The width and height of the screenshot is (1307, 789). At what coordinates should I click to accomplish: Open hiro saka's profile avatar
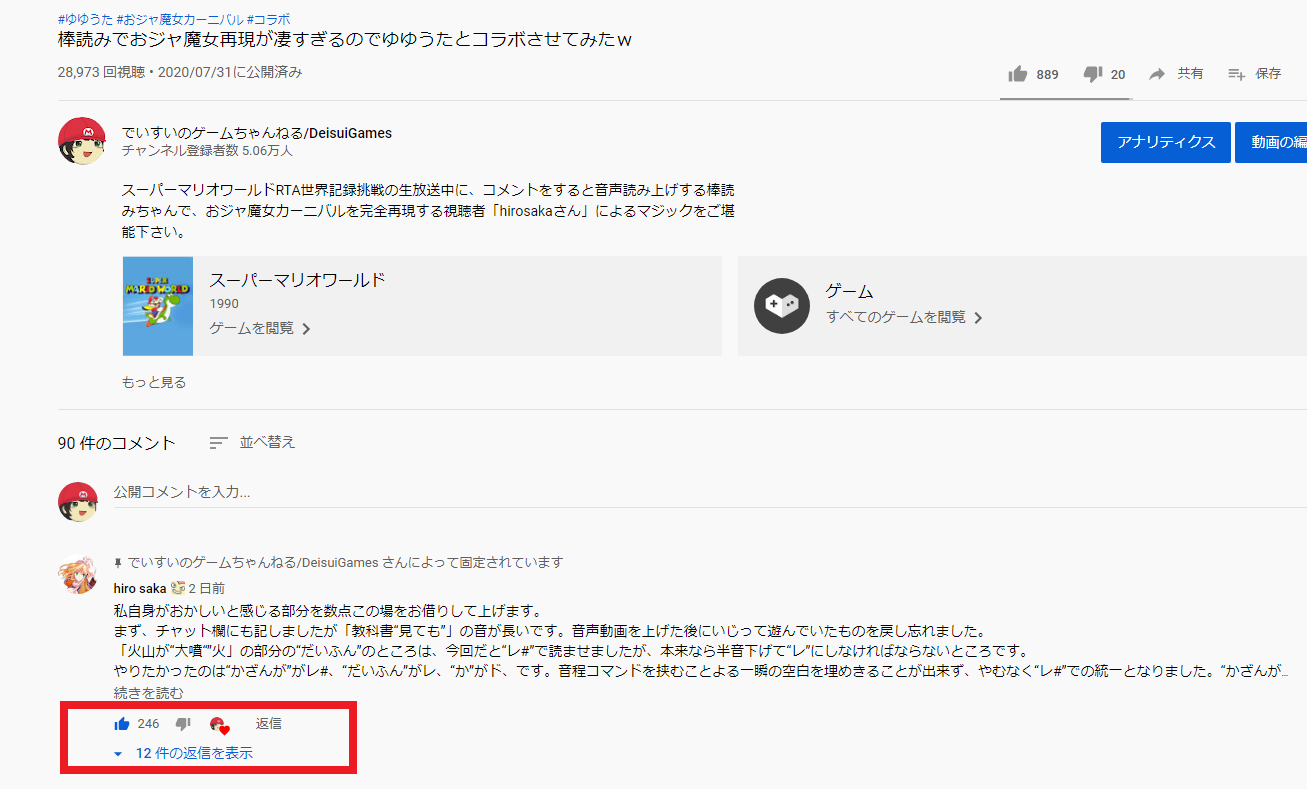click(77, 577)
